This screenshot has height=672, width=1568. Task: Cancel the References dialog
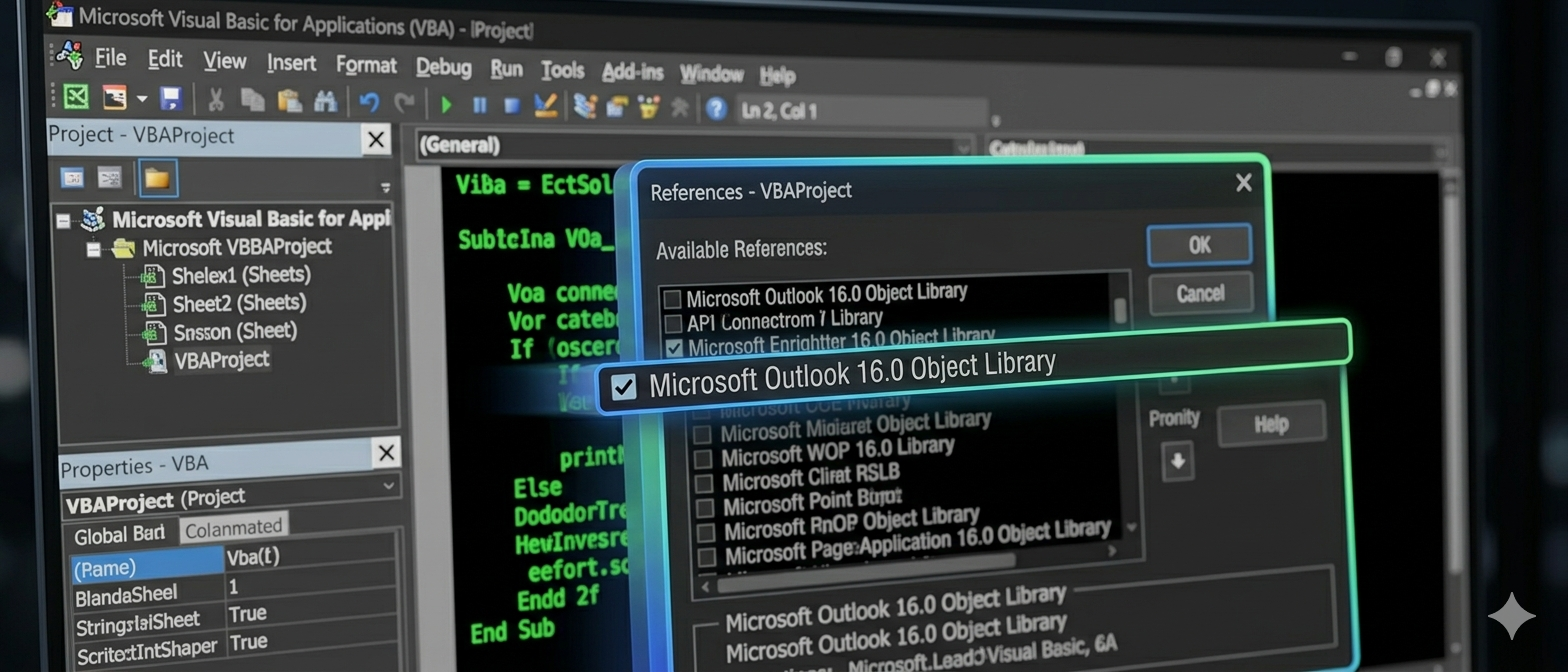(x=1200, y=293)
